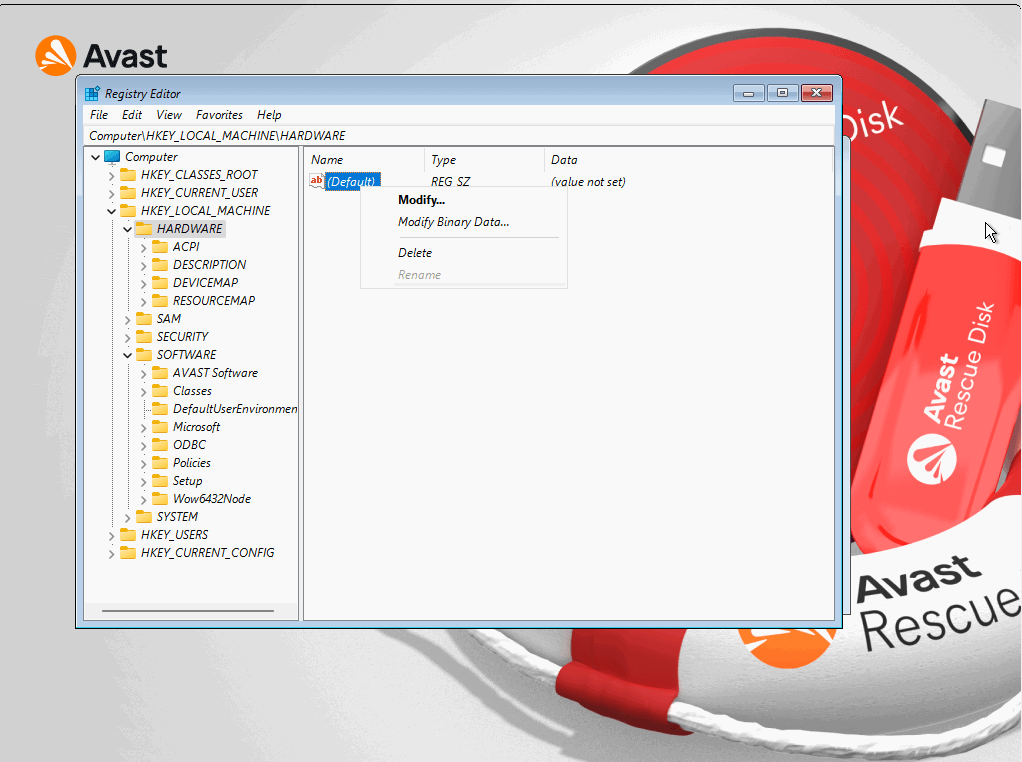Click the HKEY_LOCAL_MACHINE folder icon

pos(128,211)
